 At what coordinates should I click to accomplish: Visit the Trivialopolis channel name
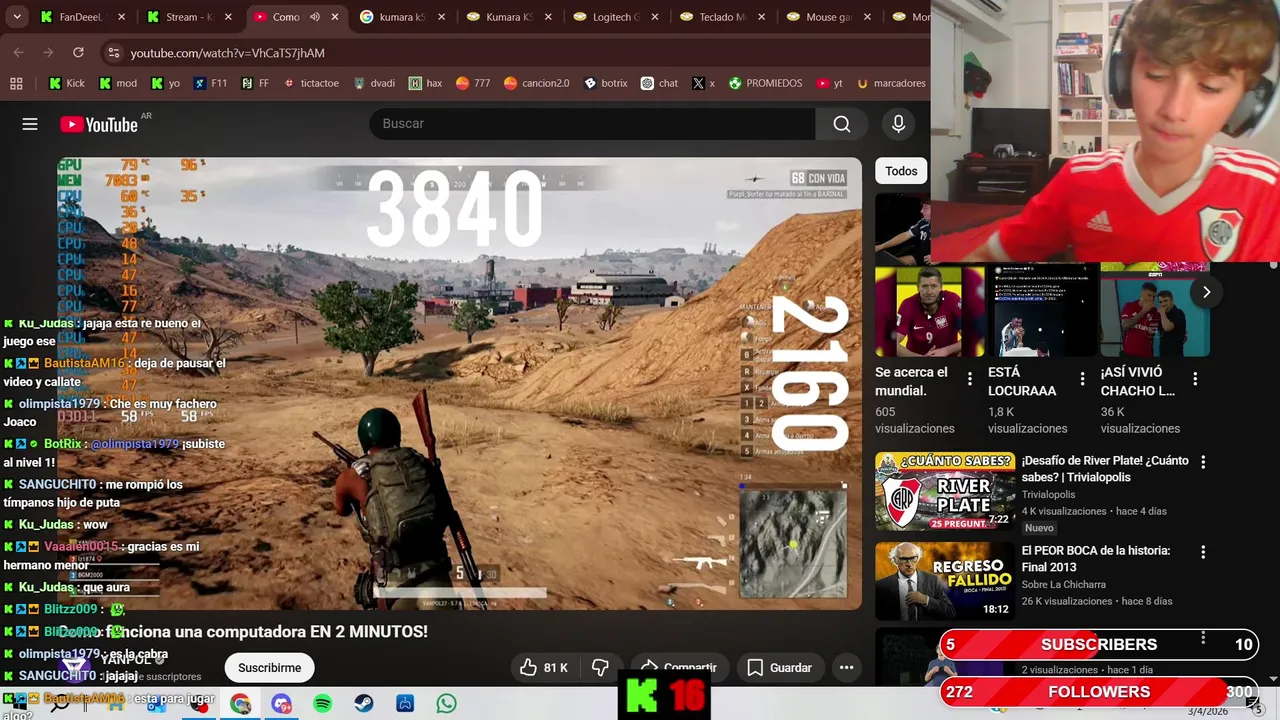pyautogui.click(x=1048, y=494)
